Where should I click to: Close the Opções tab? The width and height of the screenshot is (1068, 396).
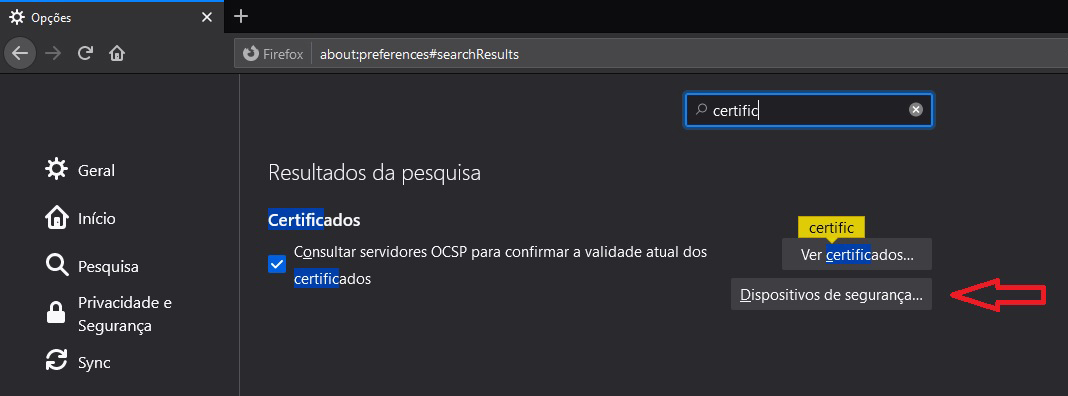tap(207, 17)
